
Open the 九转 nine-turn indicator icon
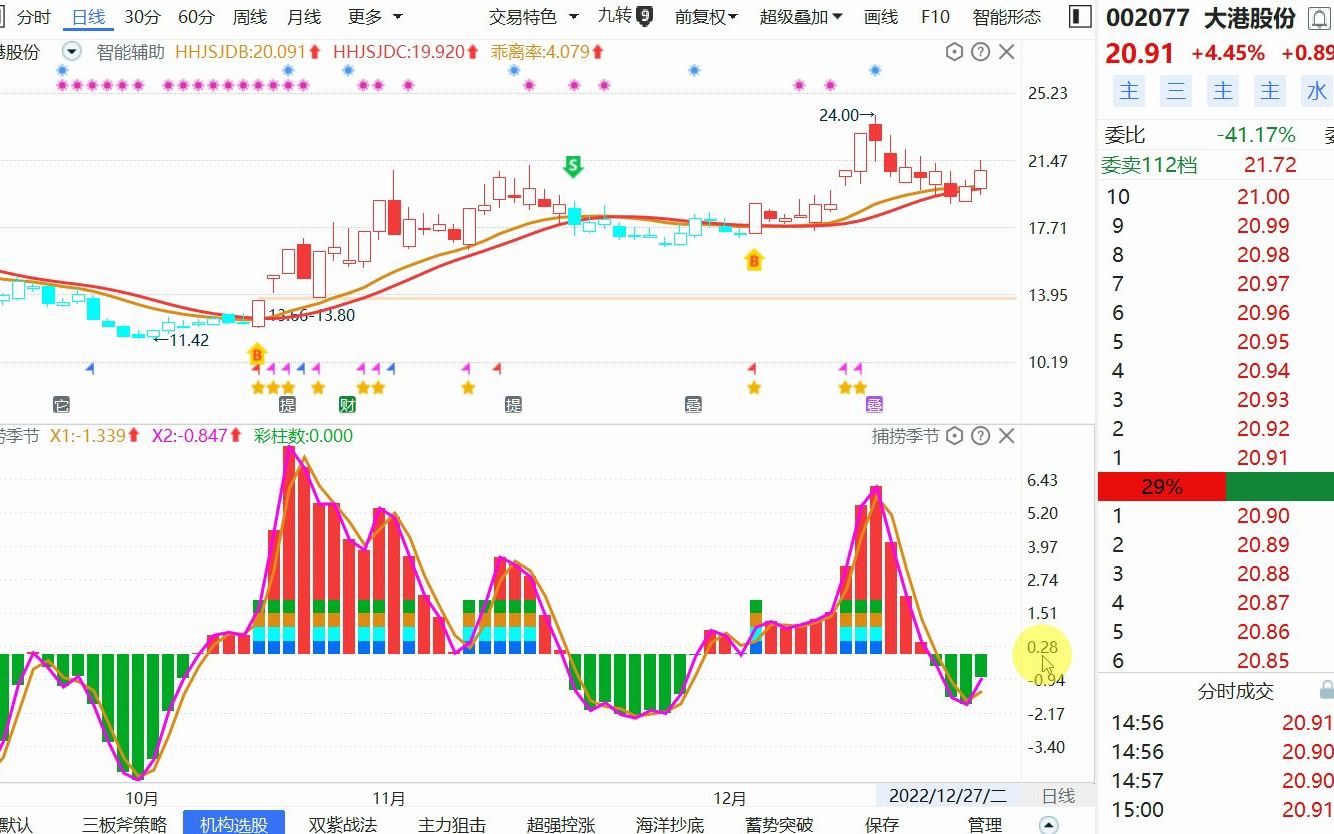coord(644,16)
